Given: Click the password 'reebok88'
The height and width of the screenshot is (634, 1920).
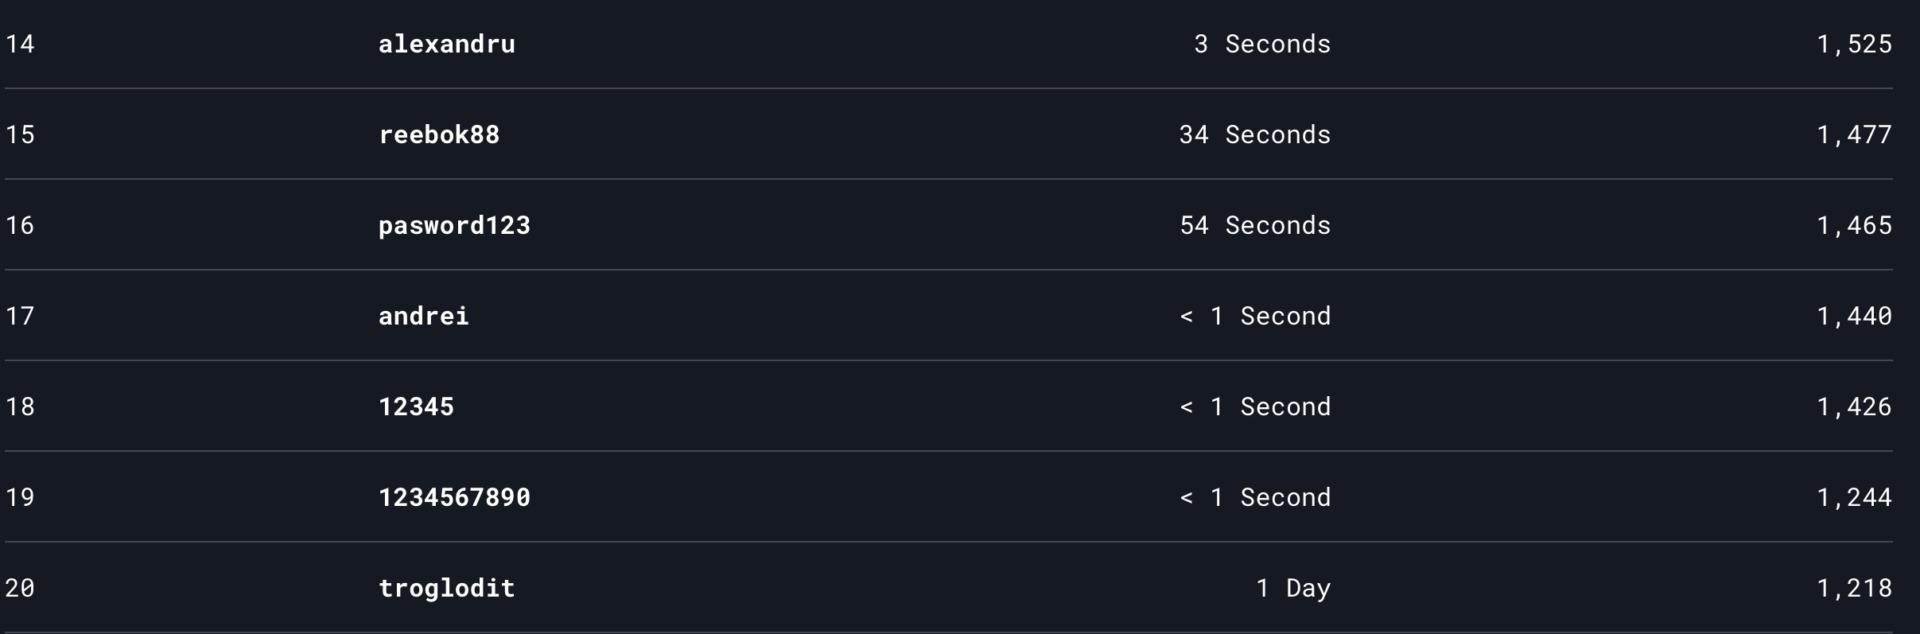Looking at the screenshot, I should (439, 135).
